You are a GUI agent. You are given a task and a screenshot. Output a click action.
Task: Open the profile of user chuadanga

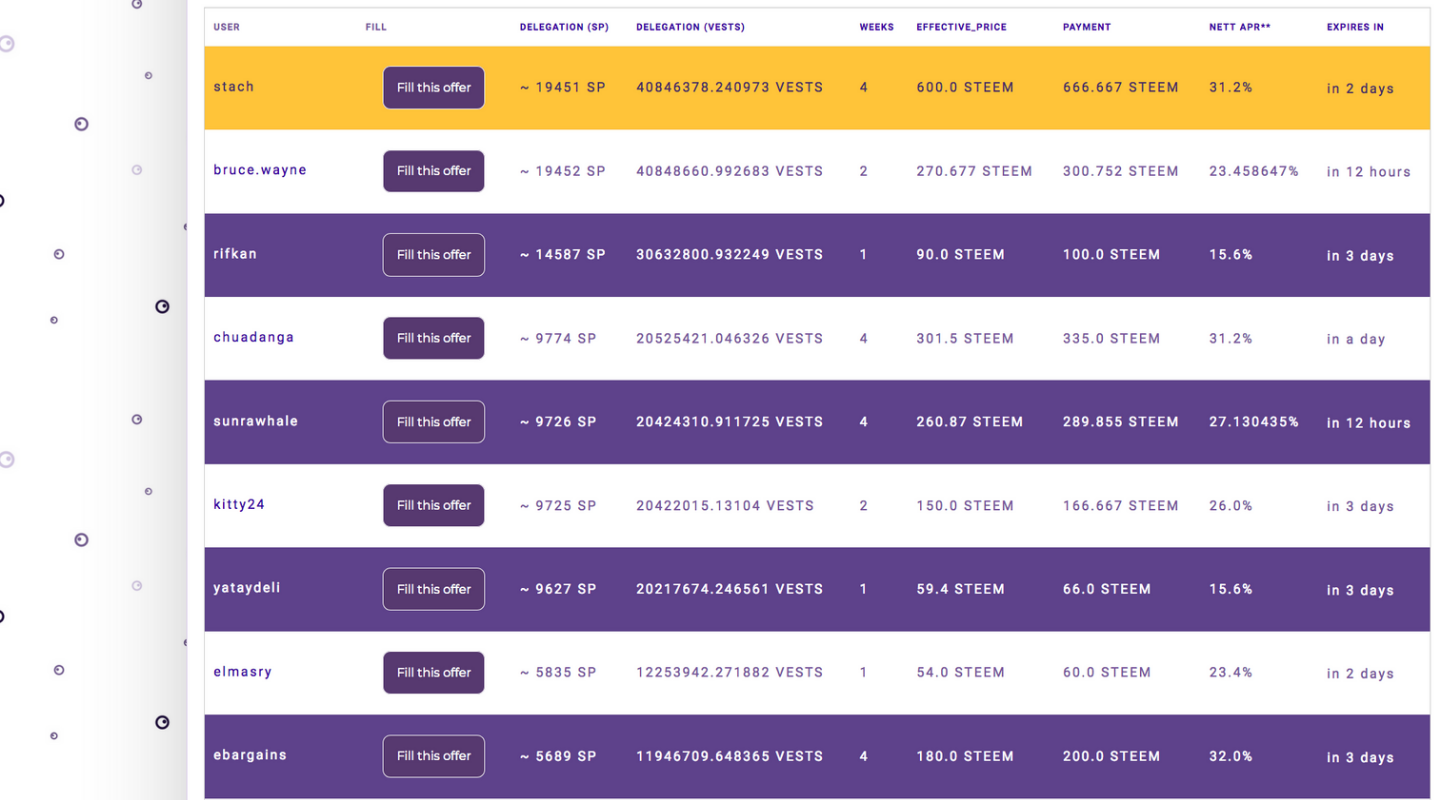tap(253, 337)
